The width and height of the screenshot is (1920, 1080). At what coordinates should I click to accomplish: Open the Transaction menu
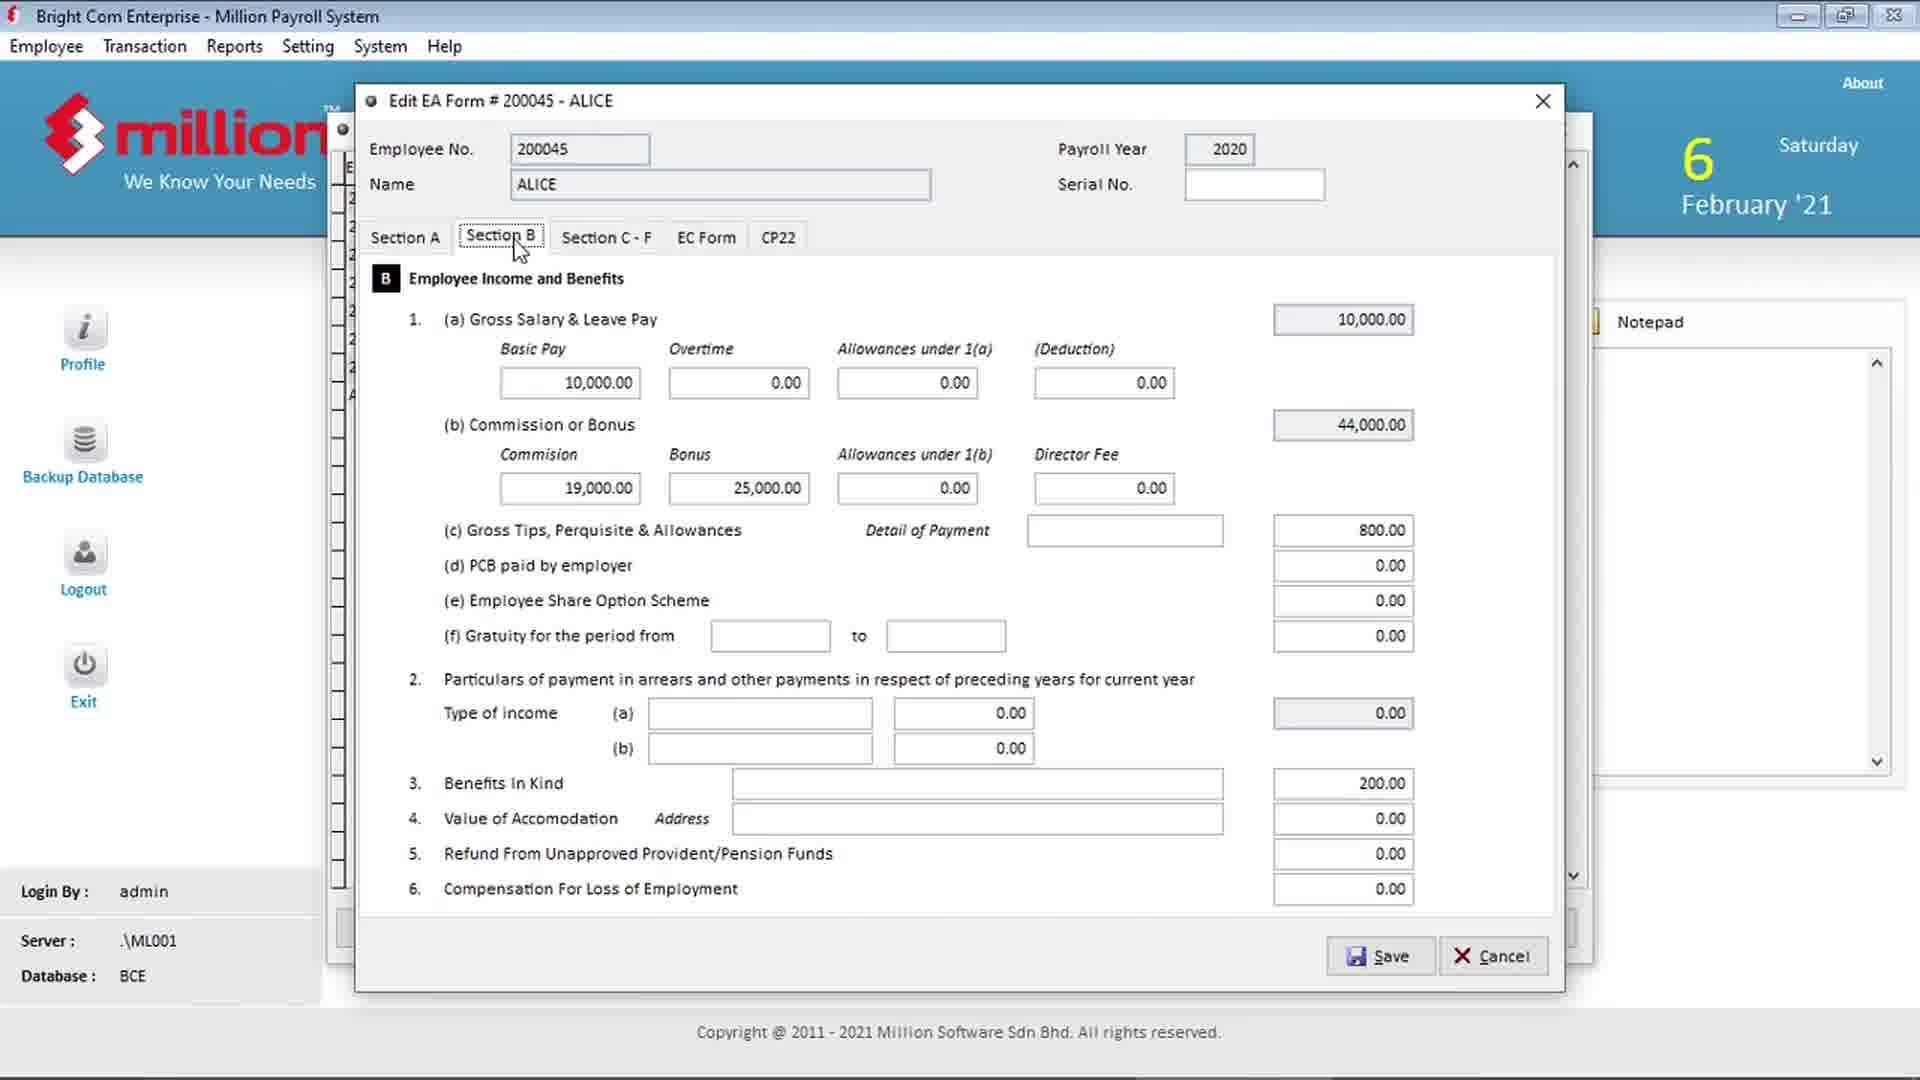coord(145,46)
